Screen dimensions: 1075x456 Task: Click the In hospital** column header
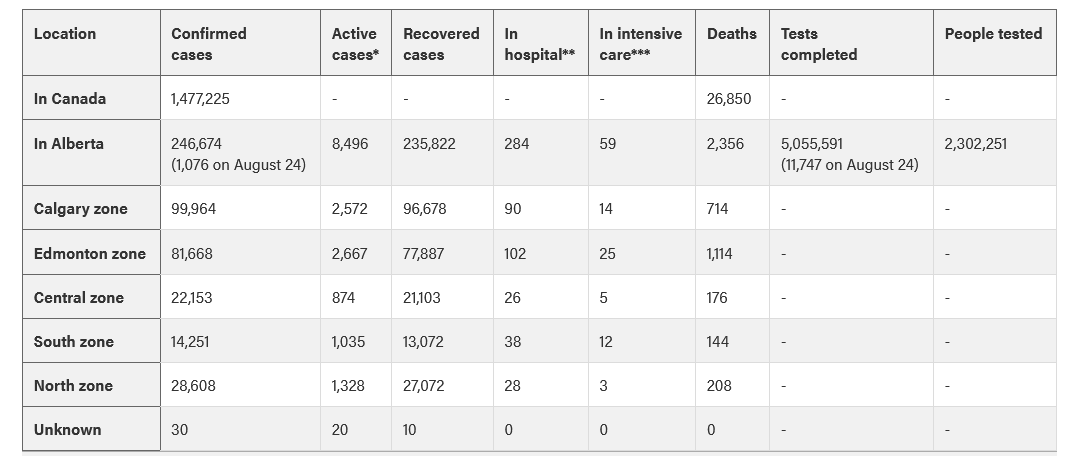click(x=540, y=44)
